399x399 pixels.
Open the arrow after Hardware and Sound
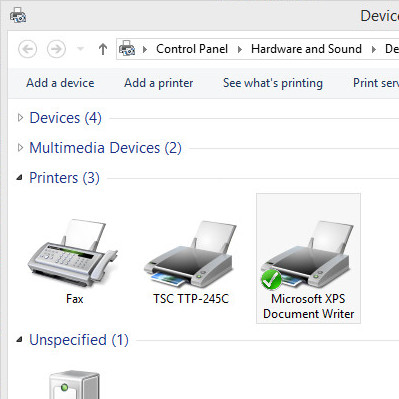374,49
